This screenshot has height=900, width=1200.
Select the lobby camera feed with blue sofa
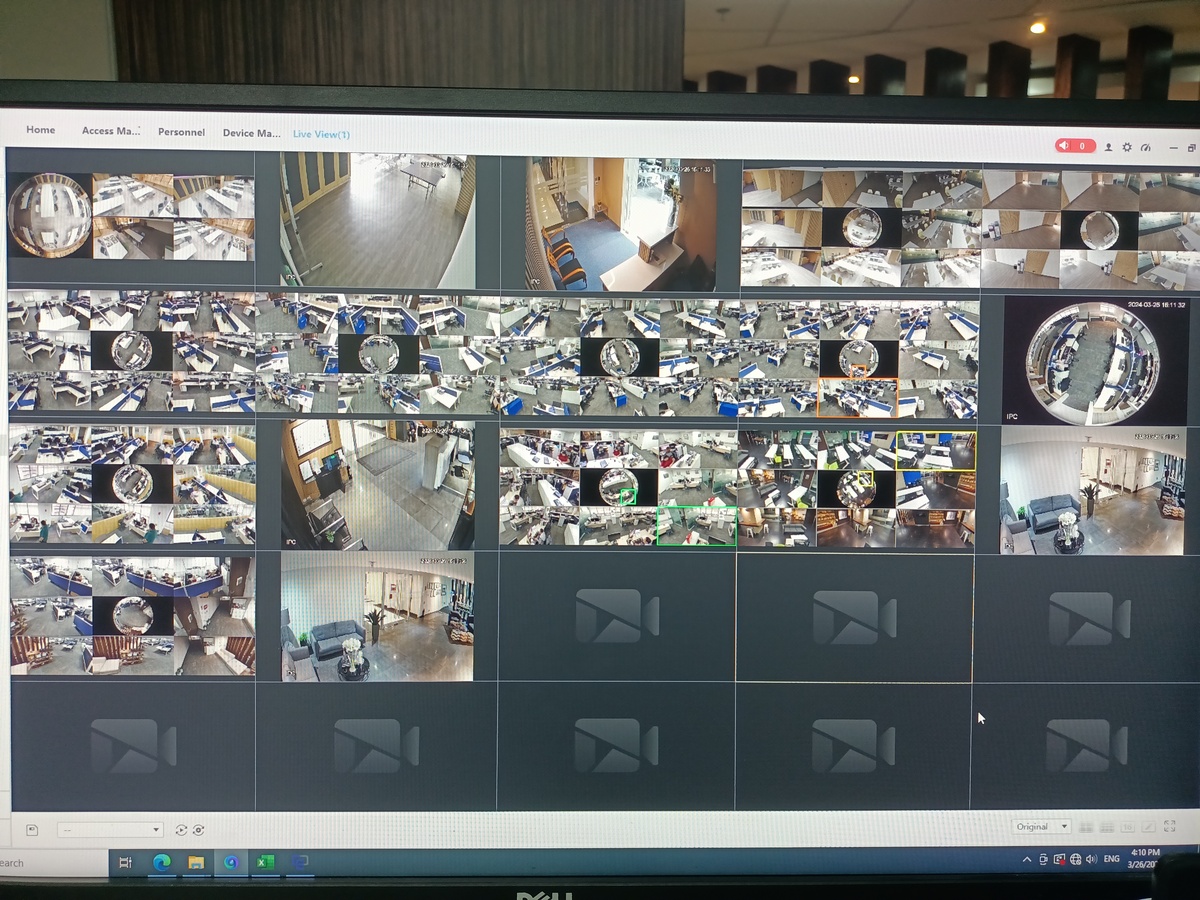click(1092, 491)
